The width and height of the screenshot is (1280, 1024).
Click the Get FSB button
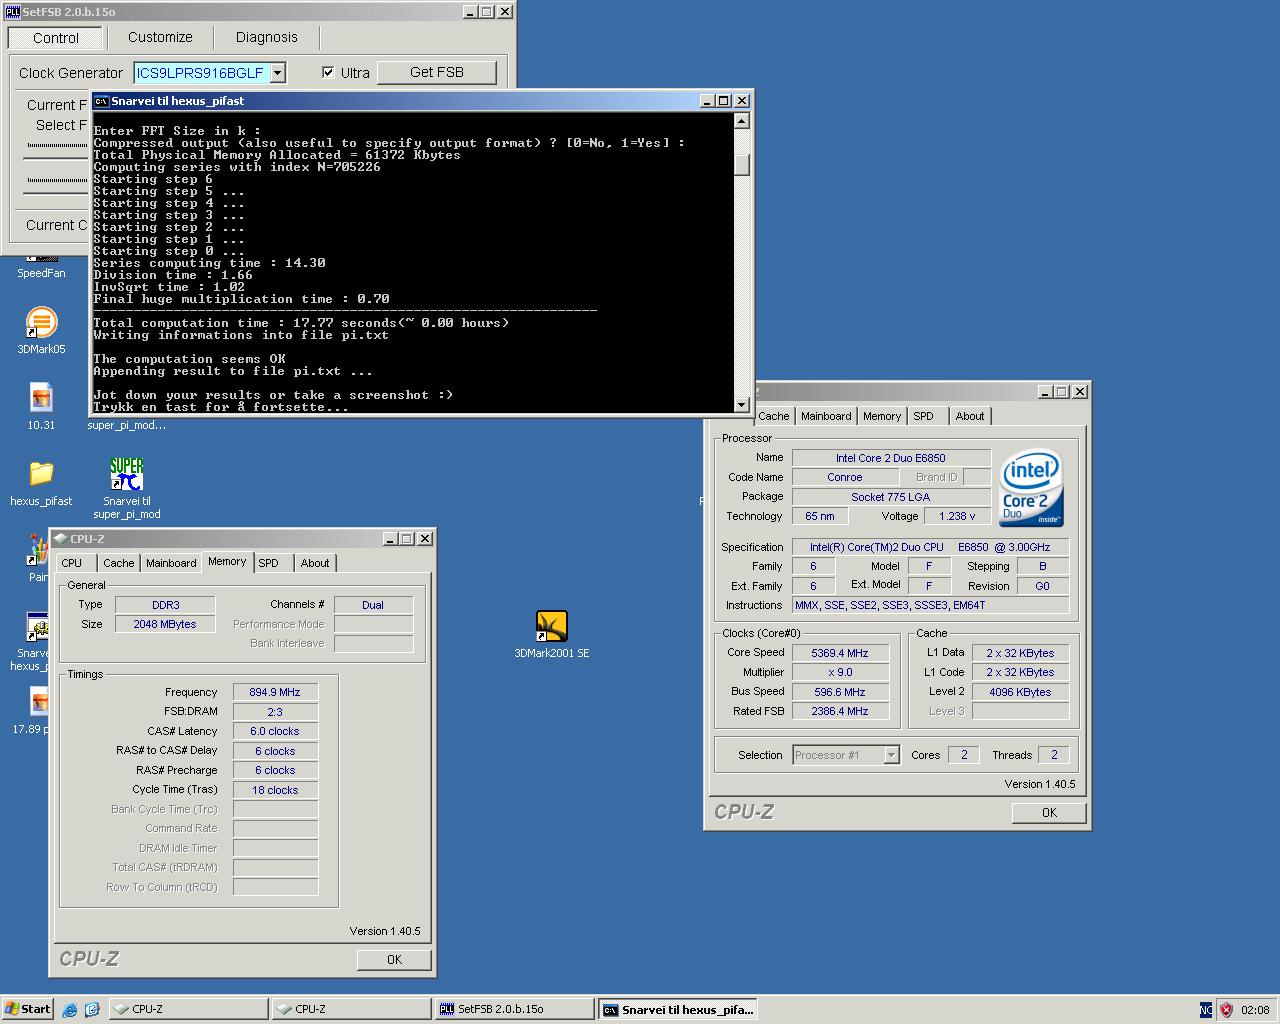(x=437, y=72)
